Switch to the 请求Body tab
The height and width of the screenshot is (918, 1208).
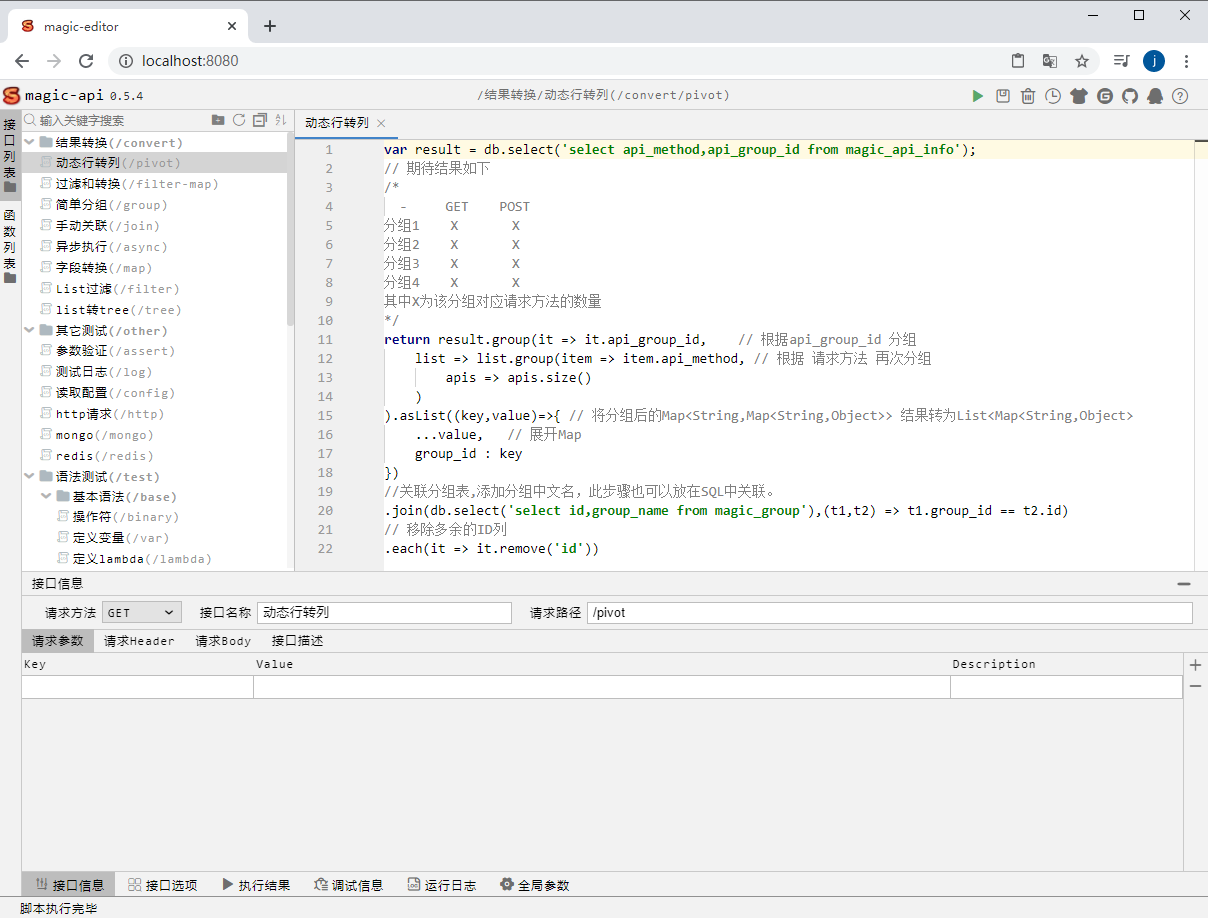223,641
